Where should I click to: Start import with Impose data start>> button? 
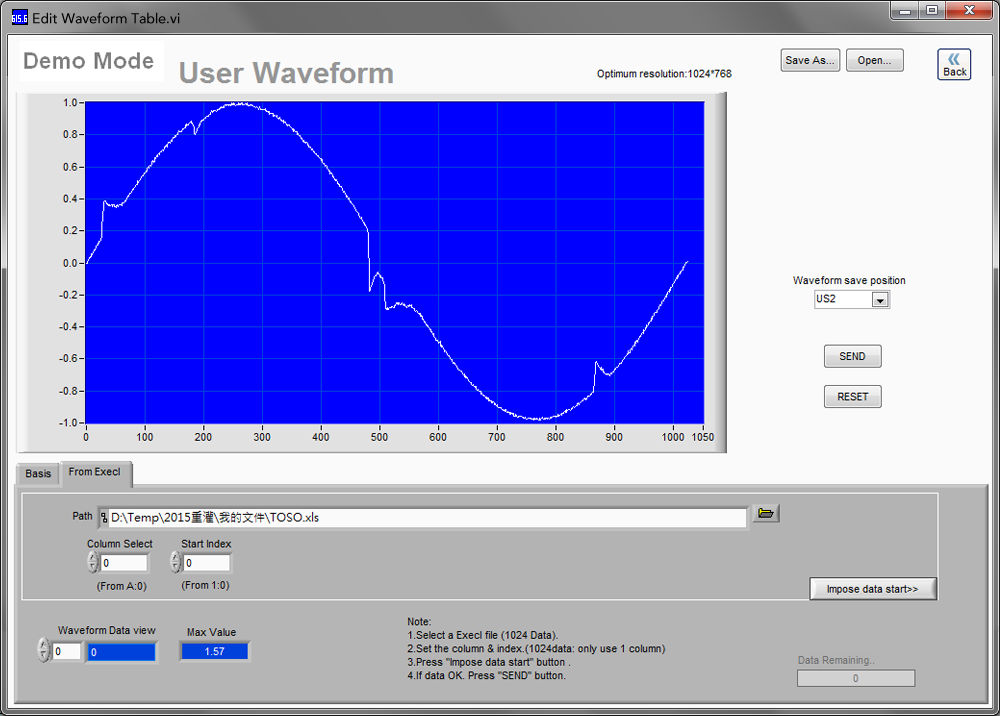coord(872,588)
